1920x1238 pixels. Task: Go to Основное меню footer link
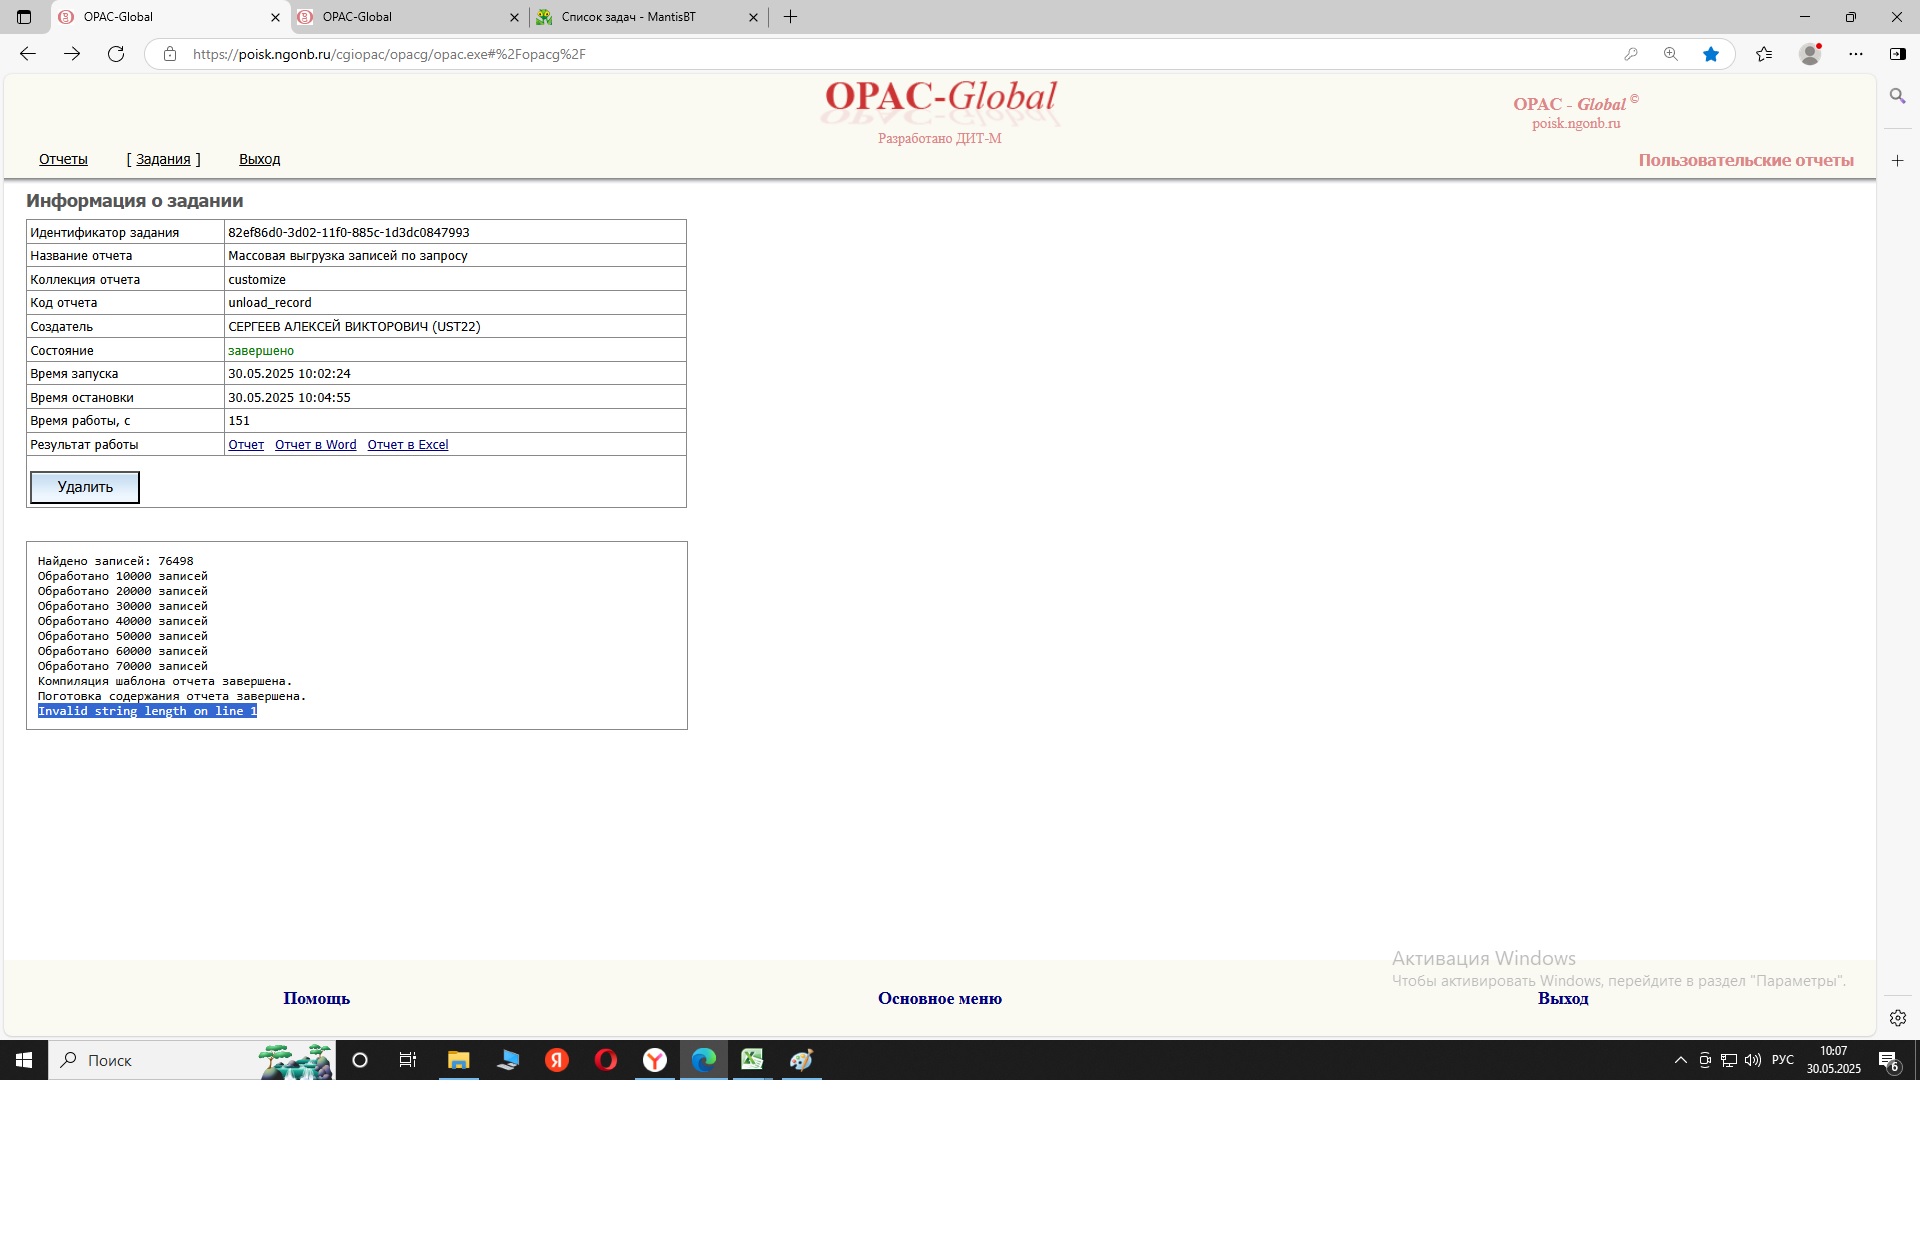pyautogui.click(x=940, y=998)
